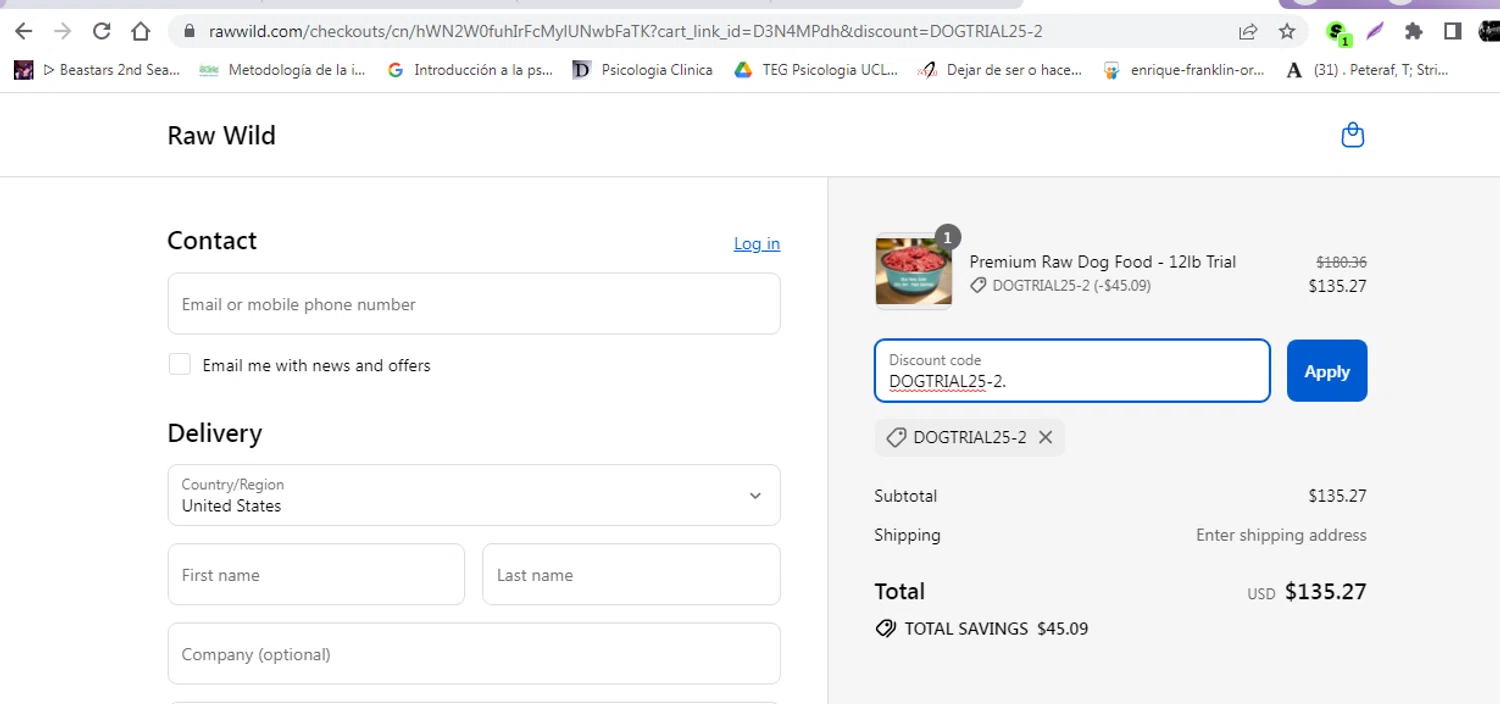This screenshot has width=1500, height=704.
Task: Apply the discount code
Action: coord(1326,371)
